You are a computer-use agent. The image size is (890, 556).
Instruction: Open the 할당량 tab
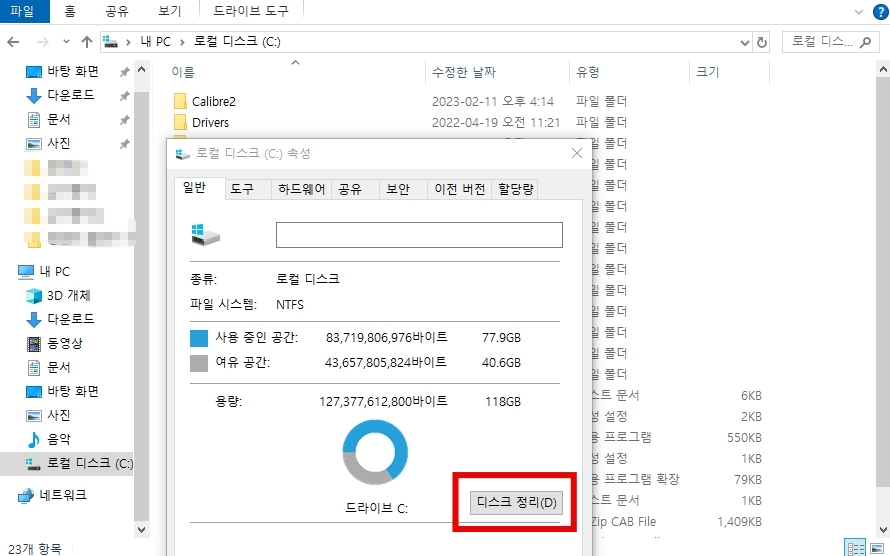pyautogui.click(x=515, y=189)
